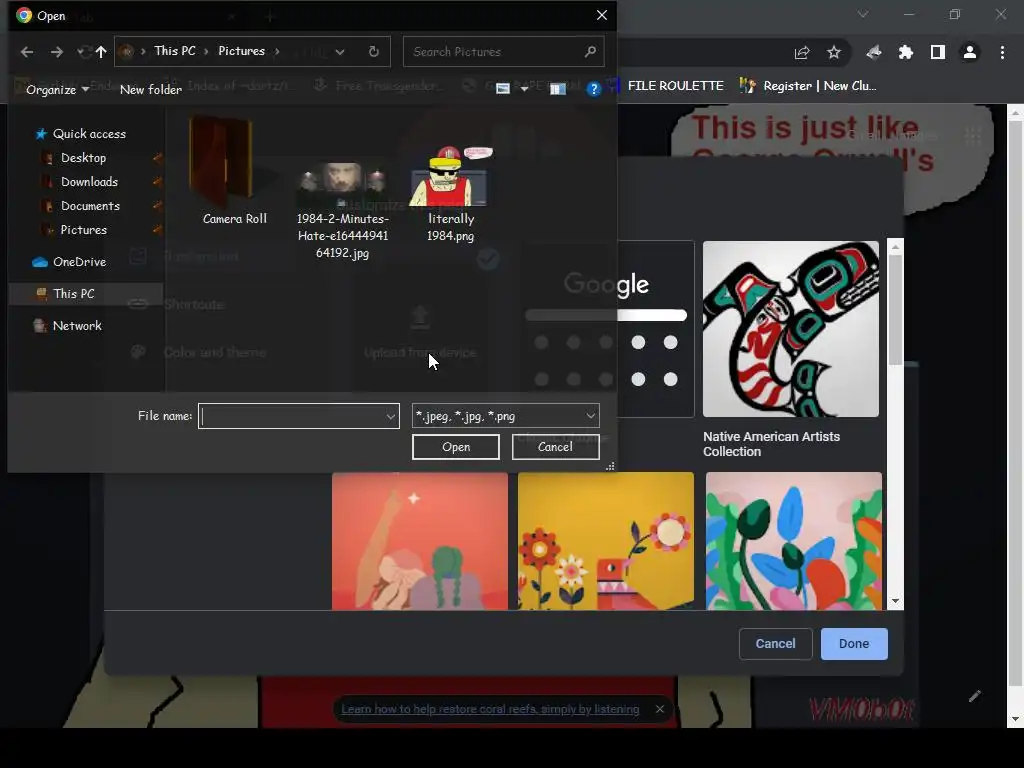Bookmark this page with the star icon
Image resolution: width=1024 pixels, height=768 pixels.
pos(834,53)
